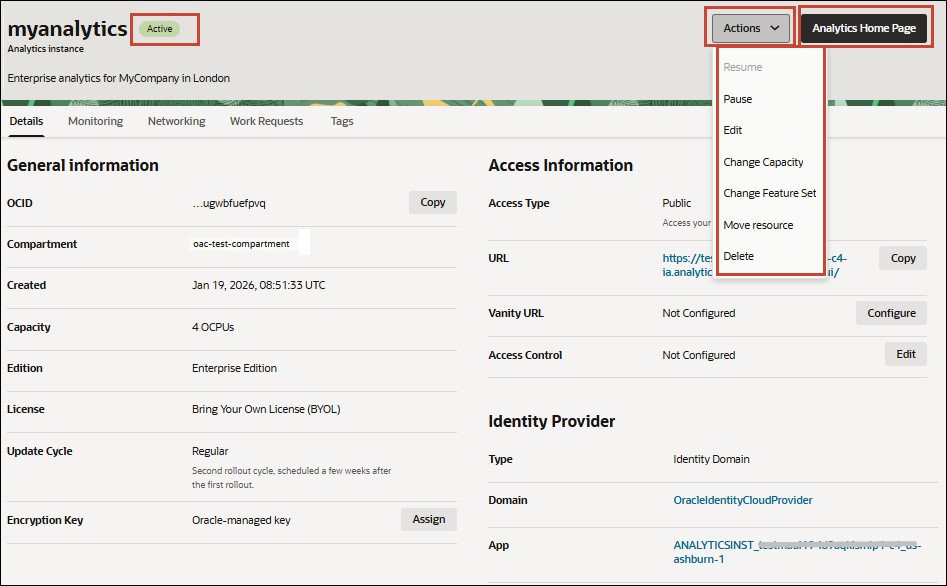947x586 pixels.
Task: Copy the OCID value
Action: click(432, 202)
